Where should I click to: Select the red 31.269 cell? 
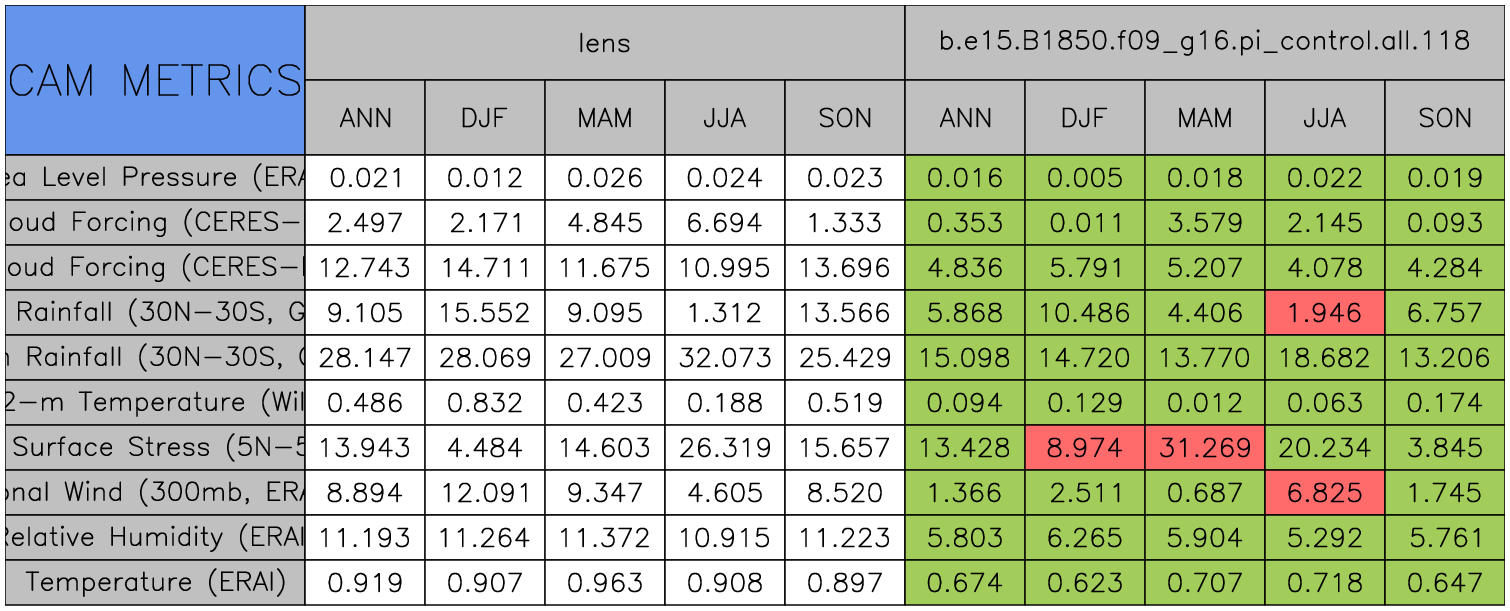pyautogui.click(x=1204, y=448)
